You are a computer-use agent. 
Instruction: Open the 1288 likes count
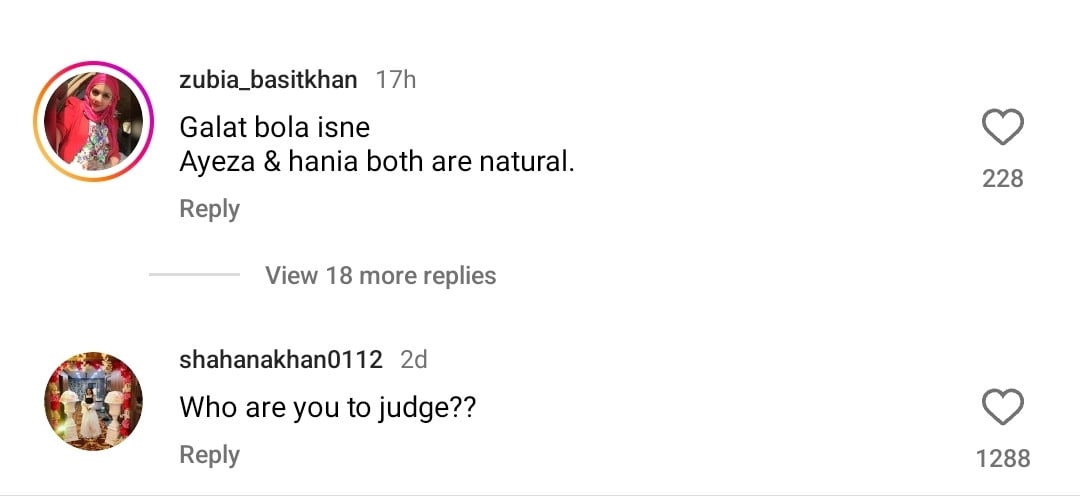coord(1002,458)
